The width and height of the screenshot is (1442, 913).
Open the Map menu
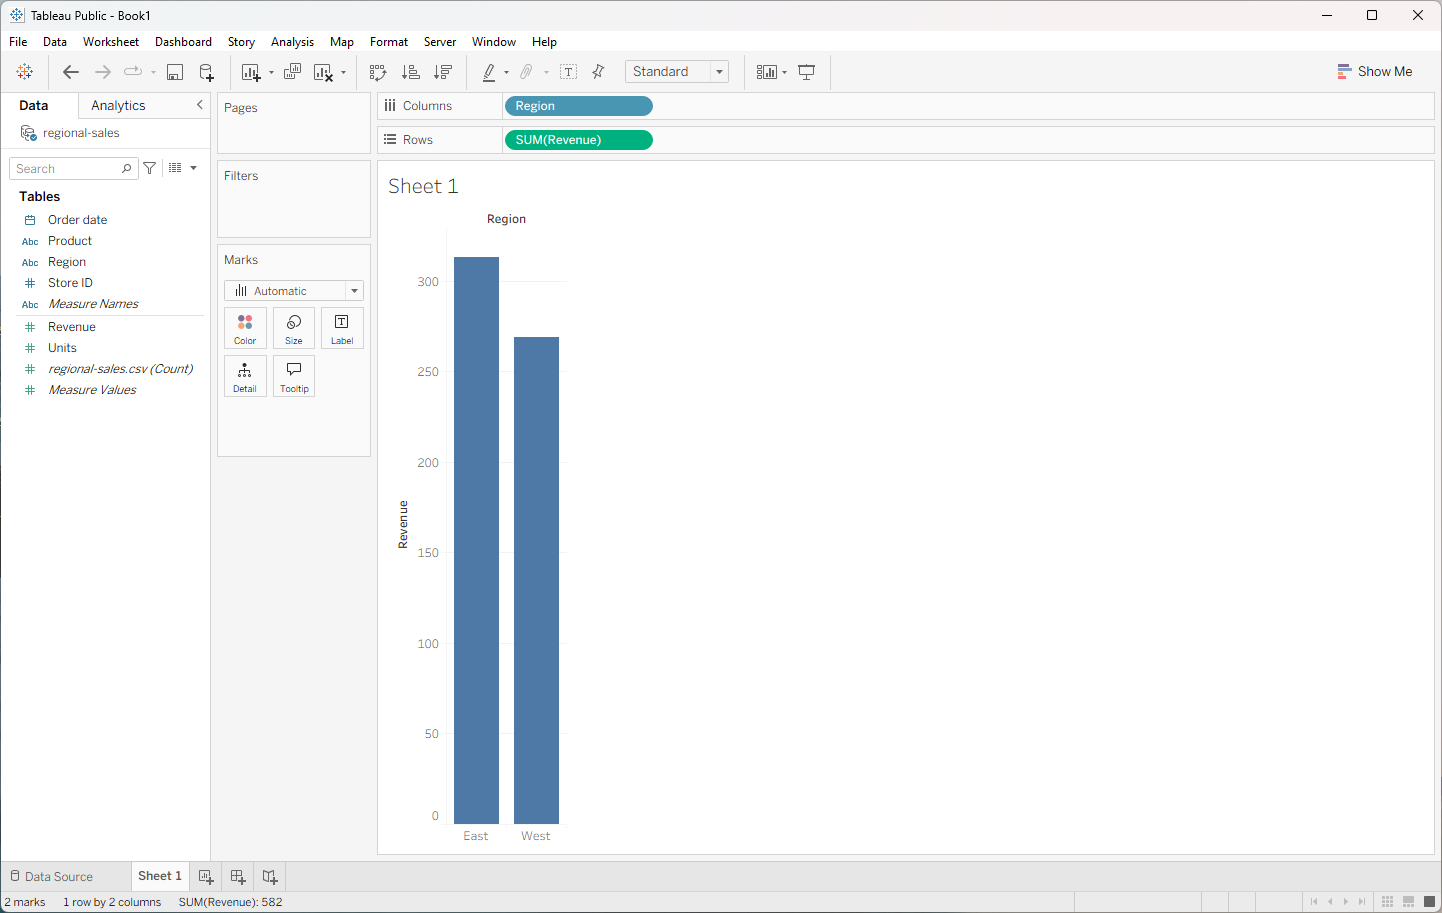click(x=342, y=42)
